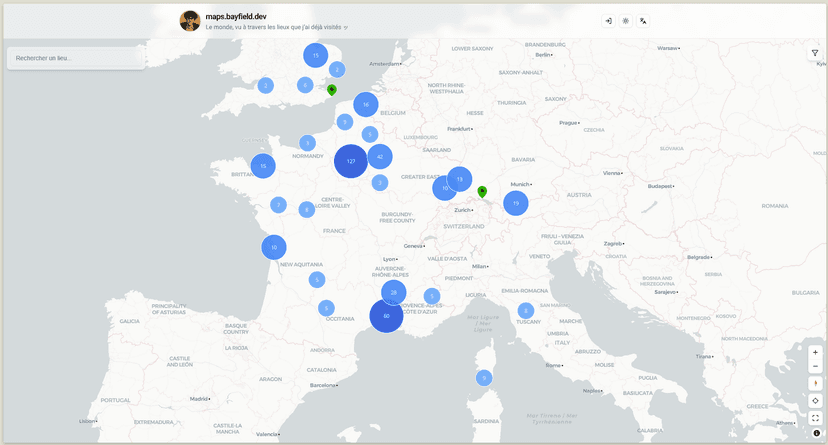Open the 6 places cluster in England
This screenshot has width=828, height=445.
[305, 85]
